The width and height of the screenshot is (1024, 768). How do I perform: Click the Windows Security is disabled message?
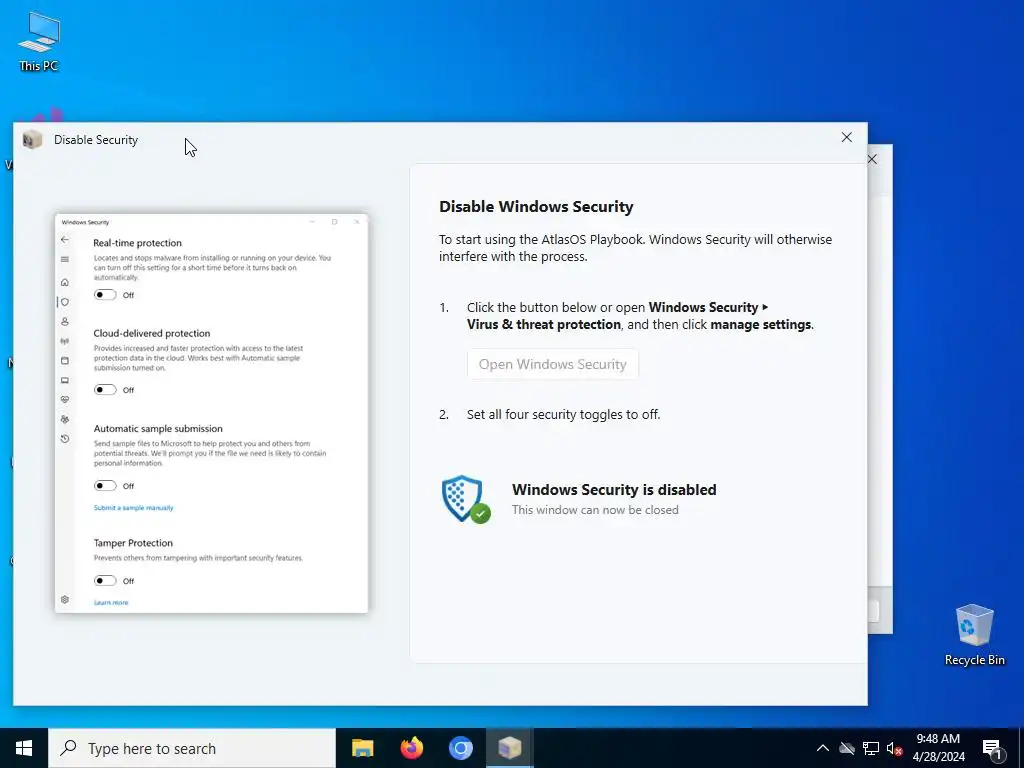[x=614, y=490]
